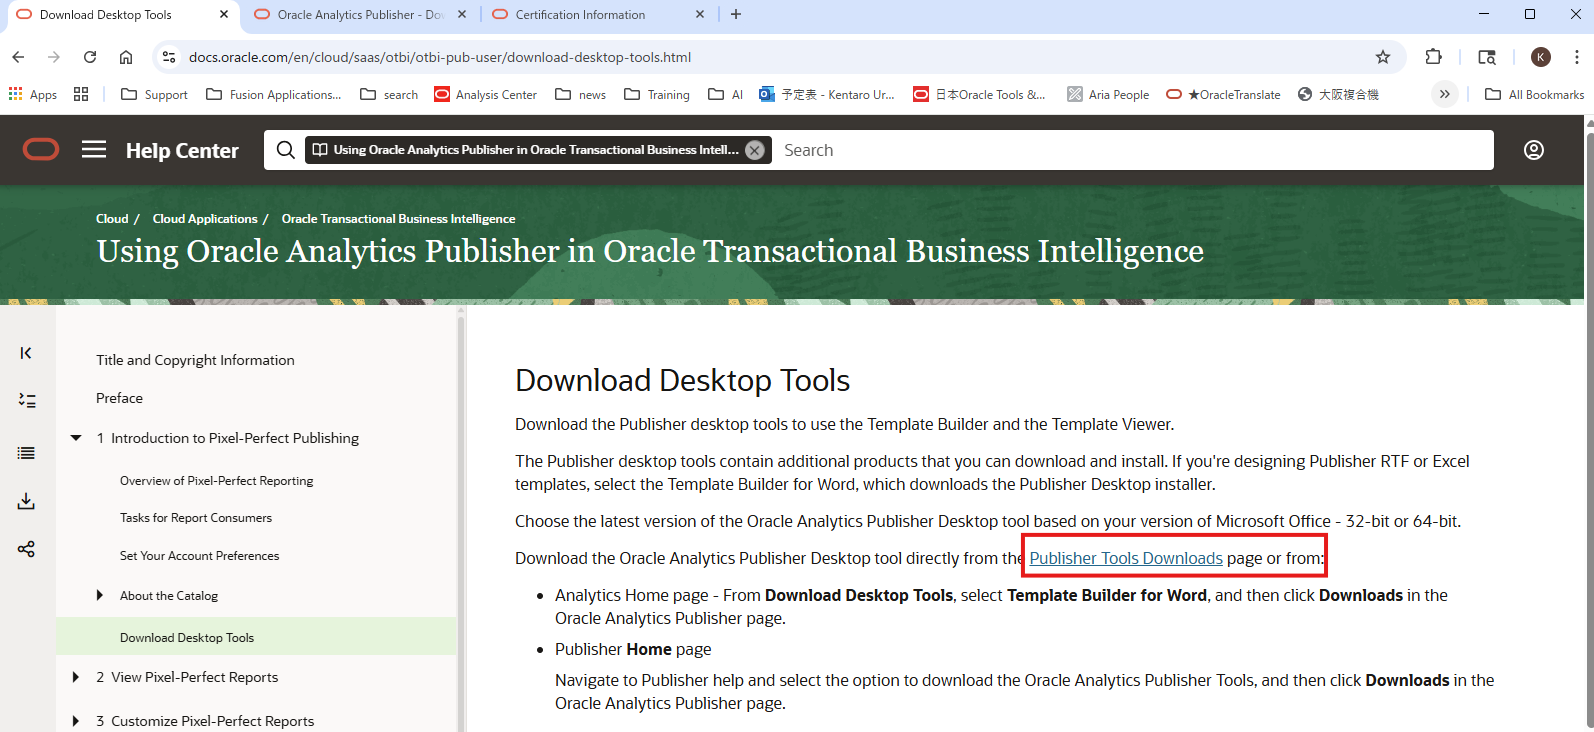Click the share icon in the left sidebar
Viewport: 1594px width, 732px height.
tap(27, 549)
